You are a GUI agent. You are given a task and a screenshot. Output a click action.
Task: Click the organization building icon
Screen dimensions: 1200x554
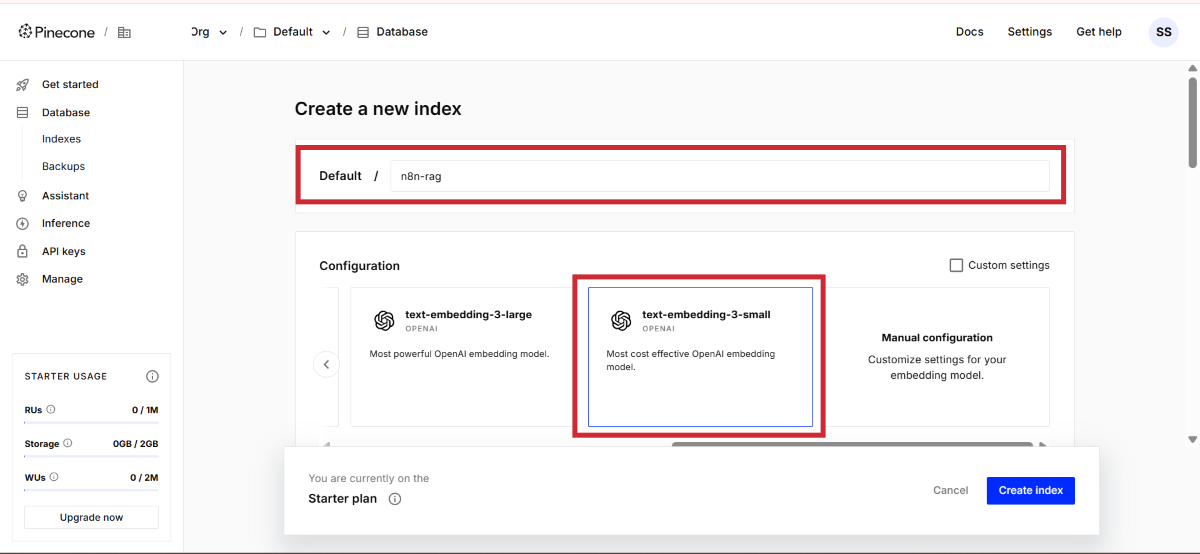124,32
